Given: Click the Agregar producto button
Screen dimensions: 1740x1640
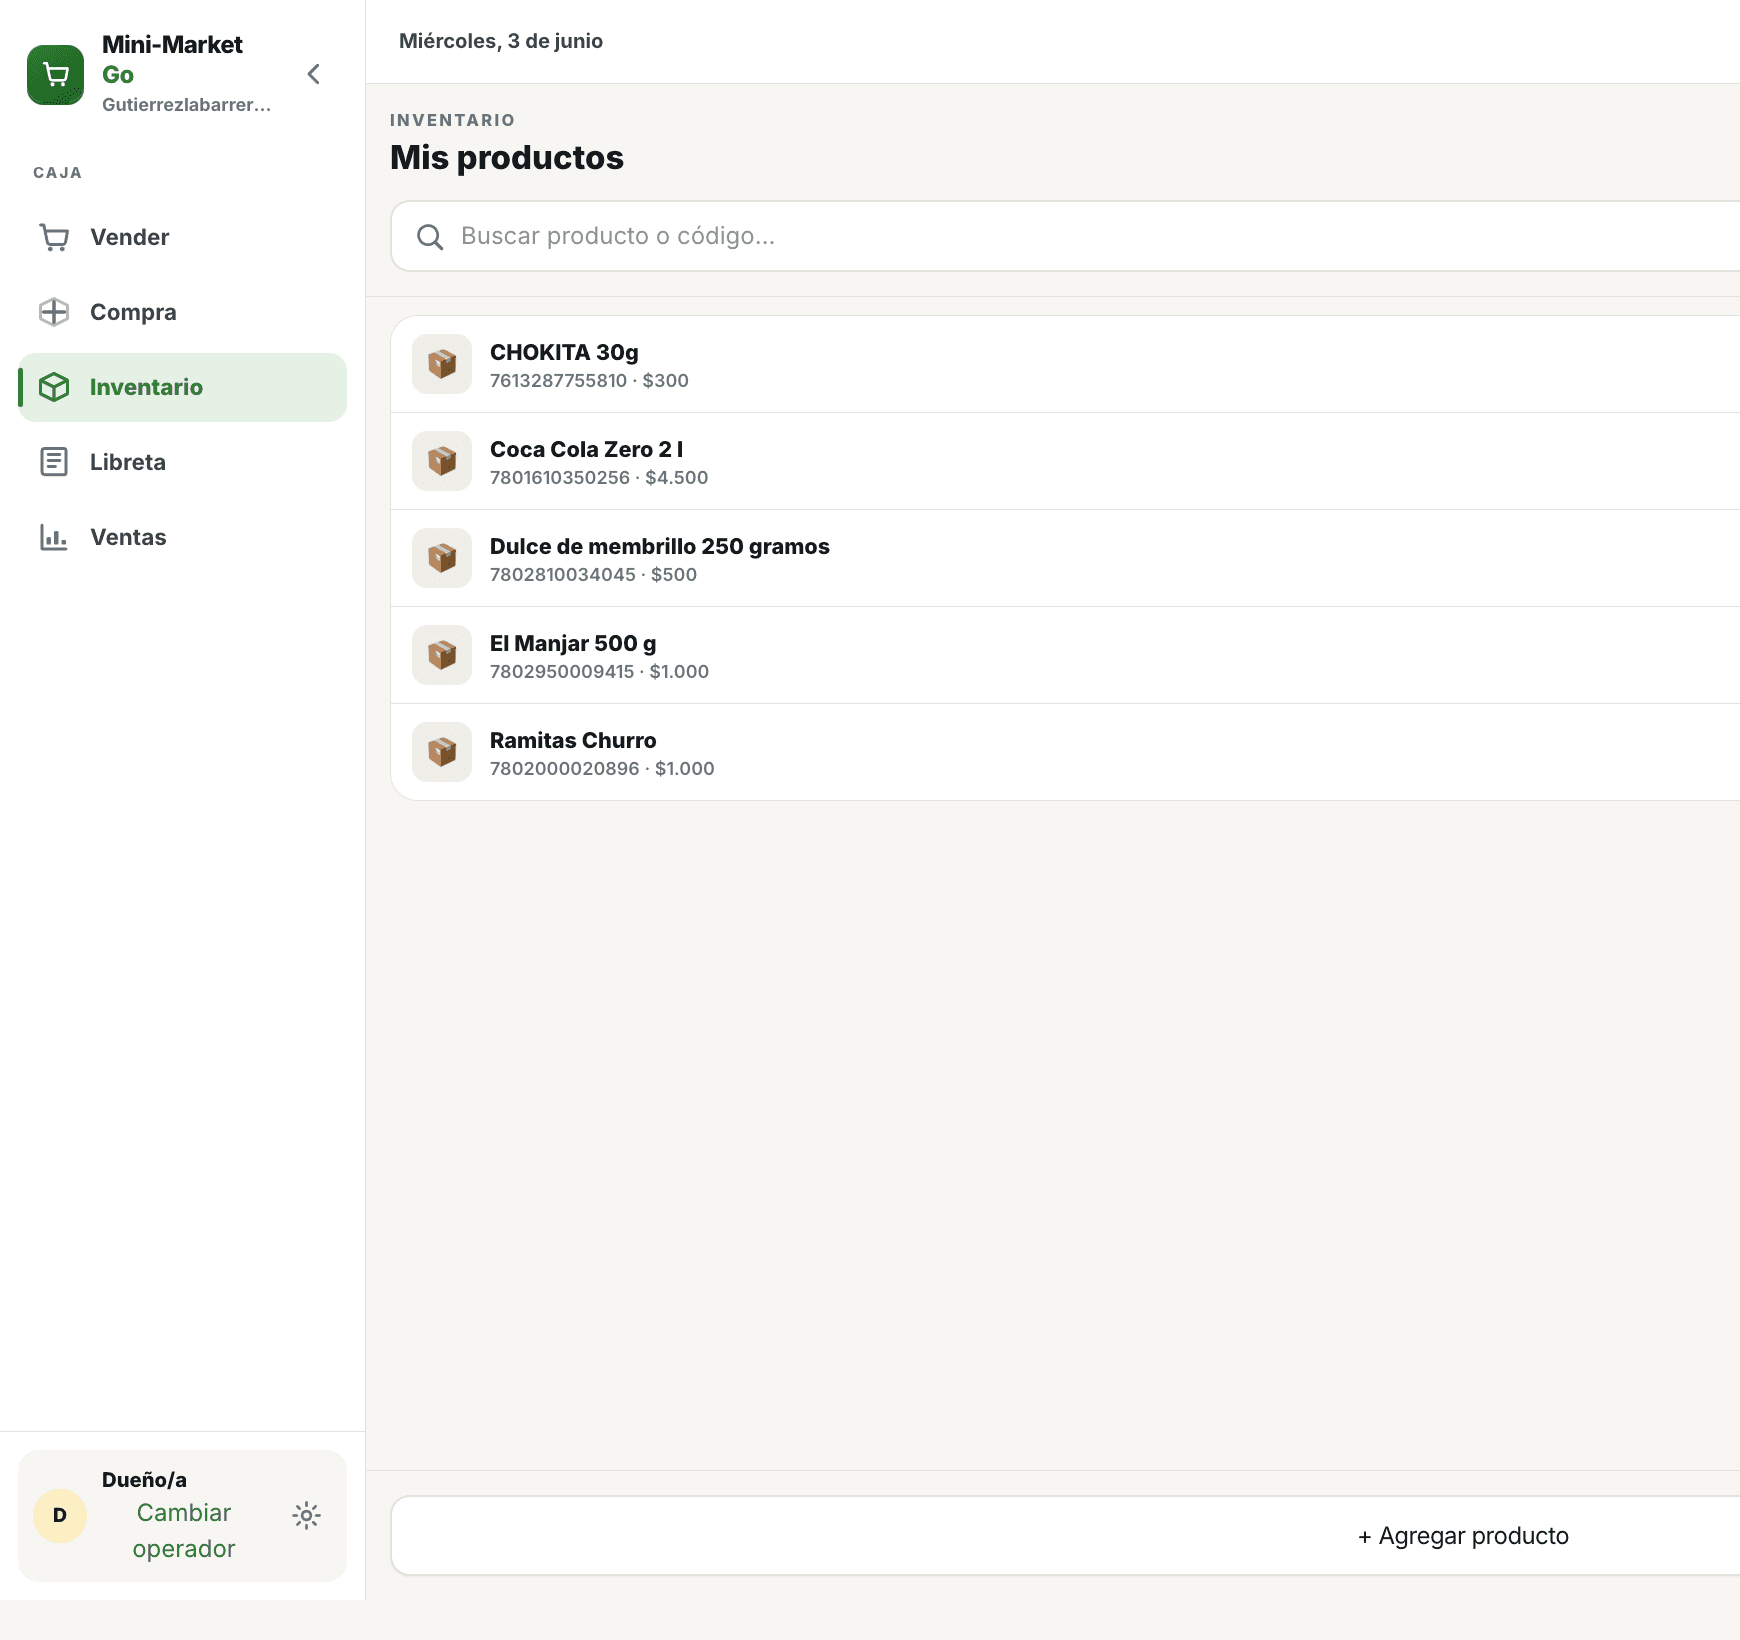Looking at the screenshot, I should point(1065,1536).
